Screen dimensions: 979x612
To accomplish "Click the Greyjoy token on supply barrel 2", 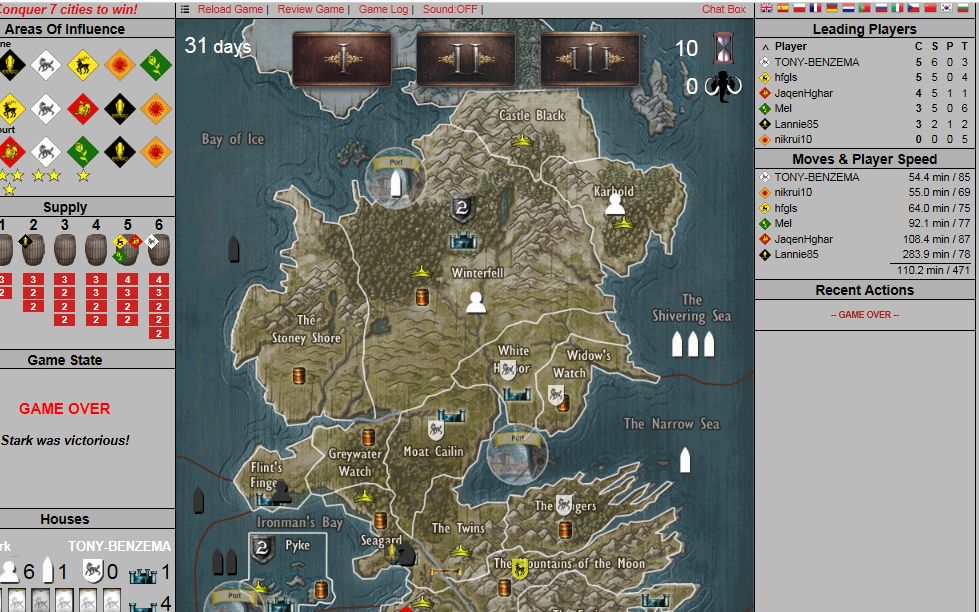I will tap(25, 240).
